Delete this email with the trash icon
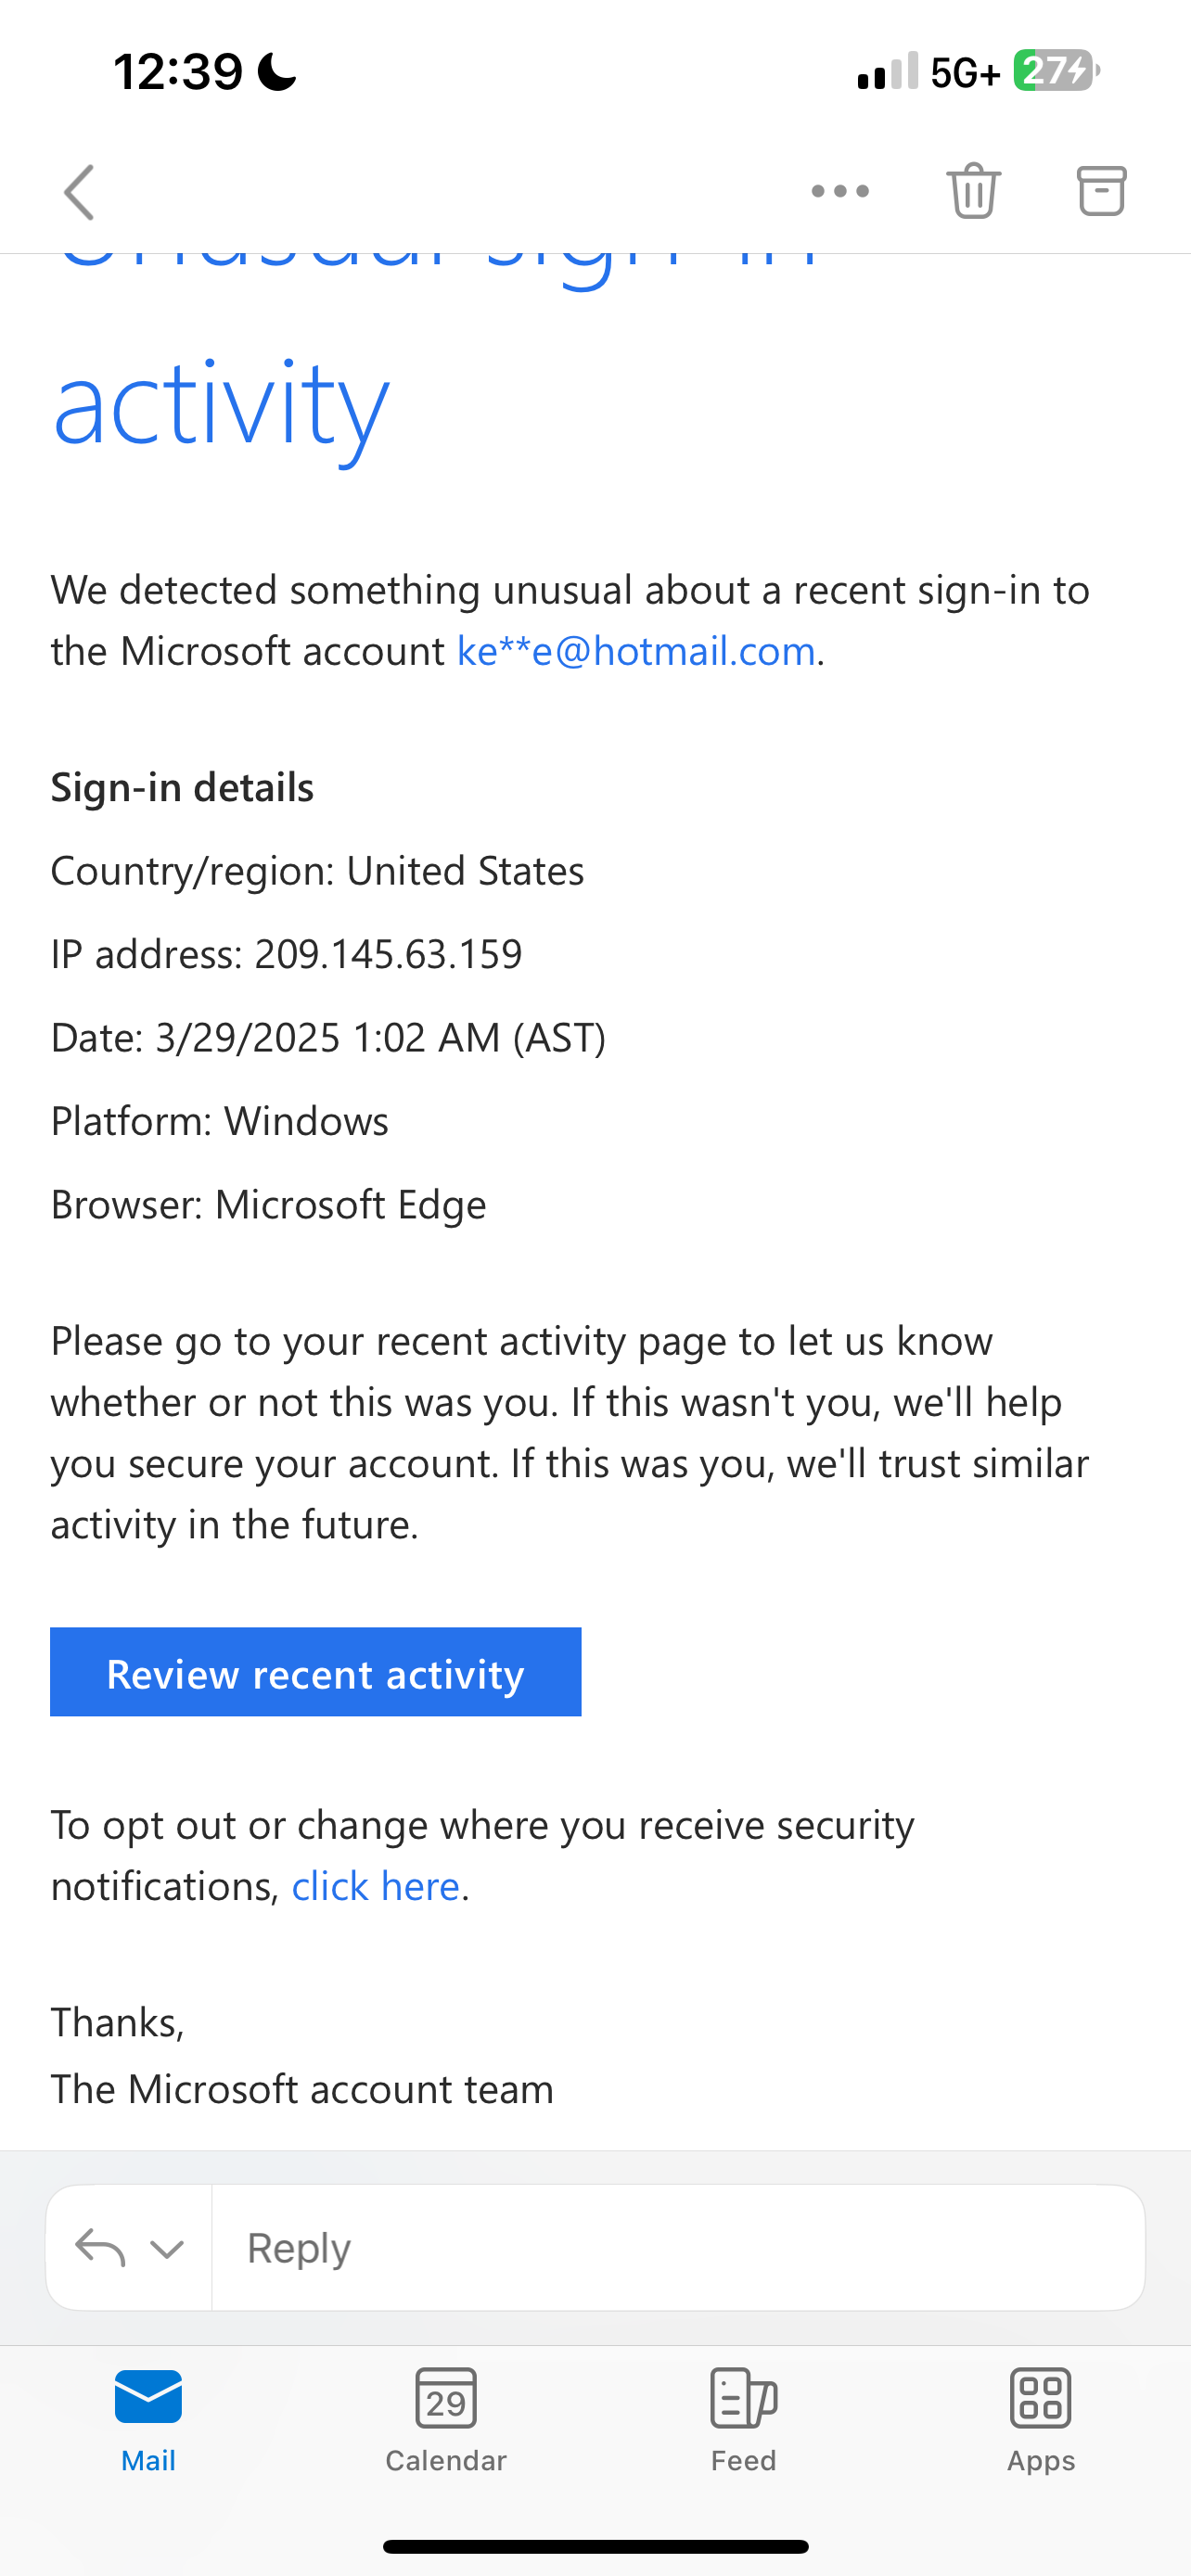 pyautogui.click(x=973, y=190)
